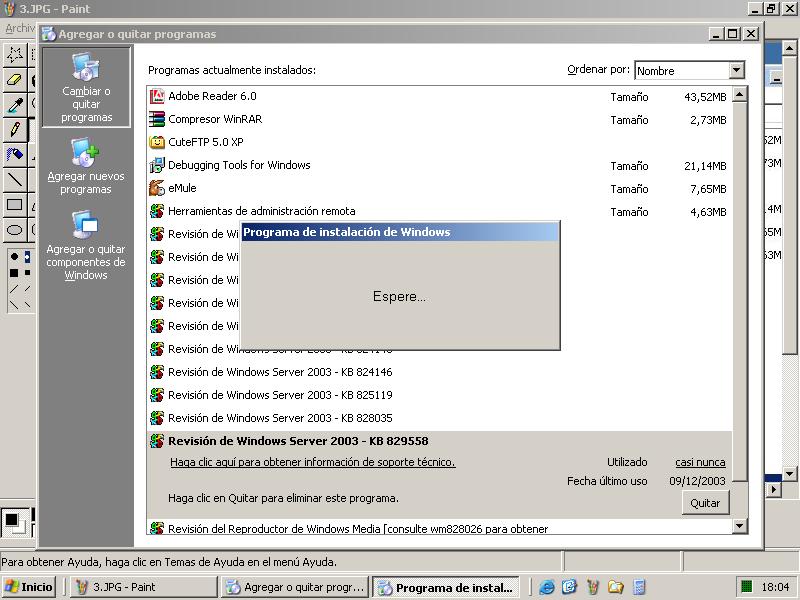The image size is (800, 600).
Task: Select the Line tool in Paint
Action: [x=14, y=179]
